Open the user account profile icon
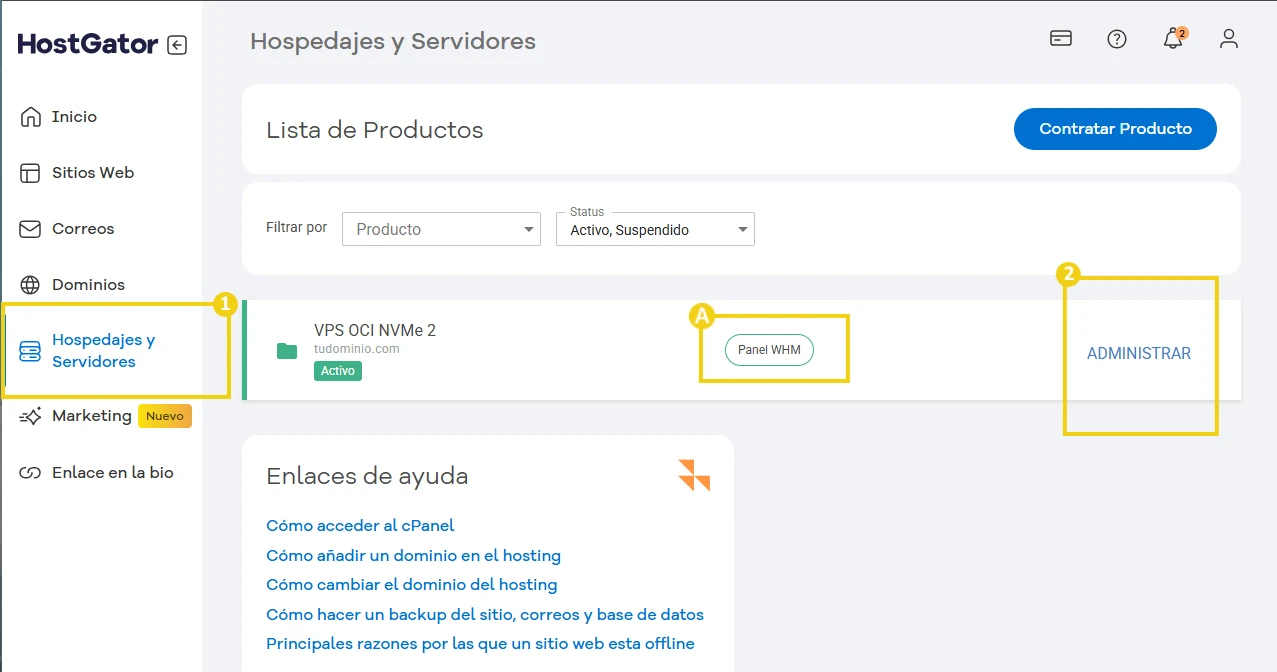 [1228, 39]
